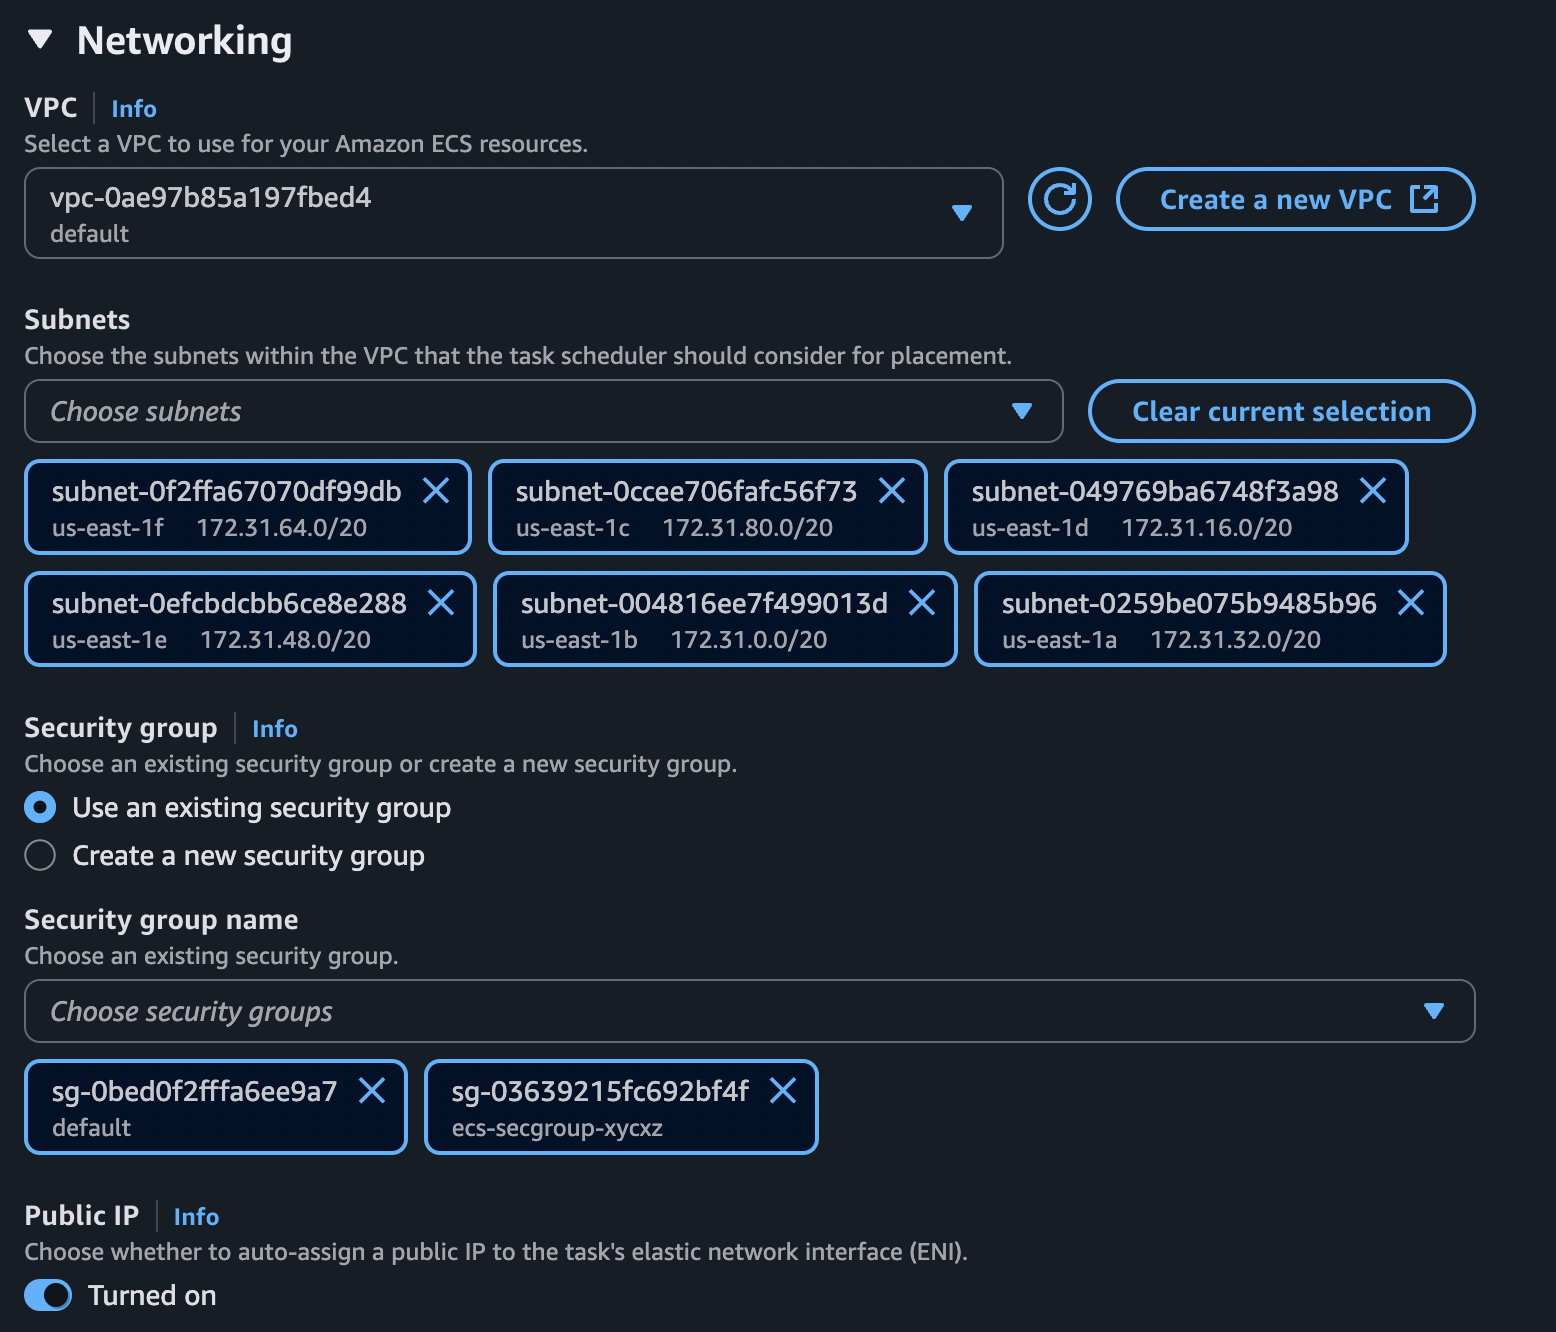Collapse the Networking section
1556x1332 pixels.
click(x=39, y=39)
